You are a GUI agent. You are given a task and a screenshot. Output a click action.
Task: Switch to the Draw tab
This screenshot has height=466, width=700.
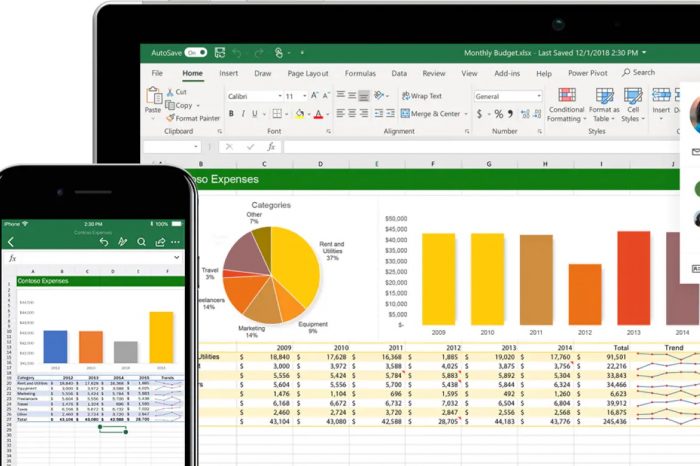[x=262, y=73]
